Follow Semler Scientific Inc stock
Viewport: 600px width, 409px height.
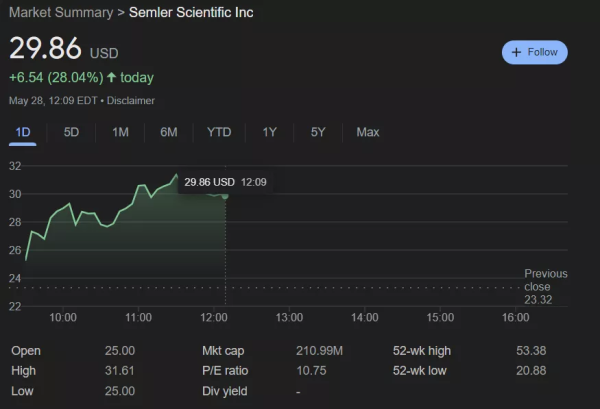(x=535, y=52)
